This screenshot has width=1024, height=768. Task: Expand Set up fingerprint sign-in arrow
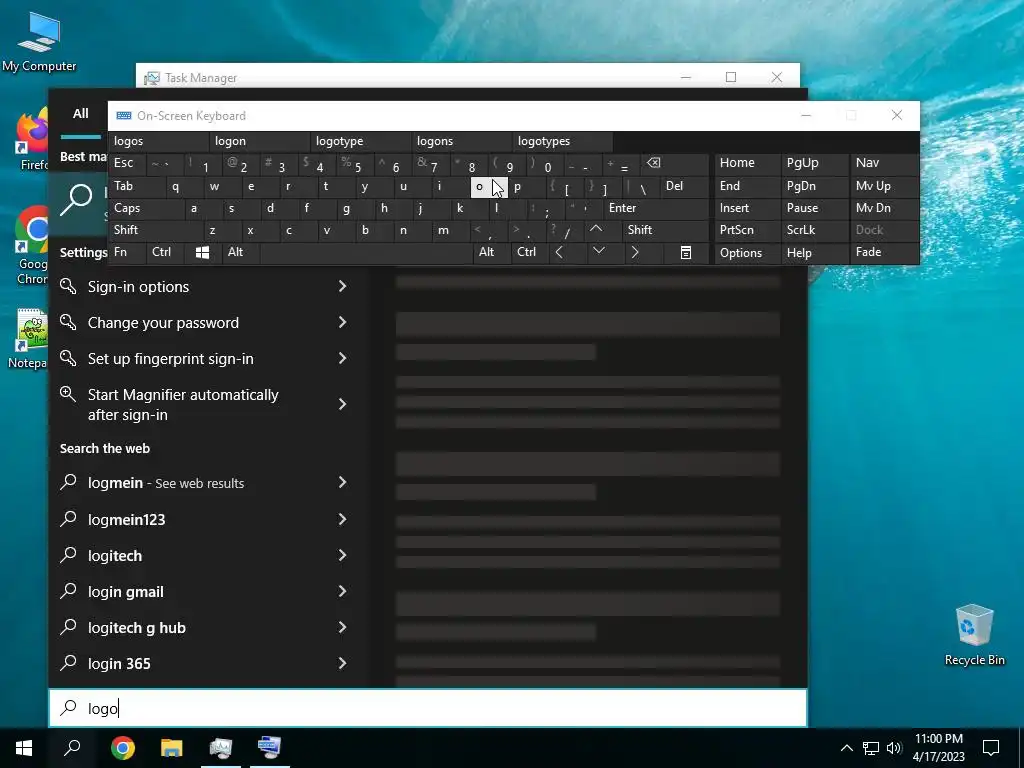[342, 358]
